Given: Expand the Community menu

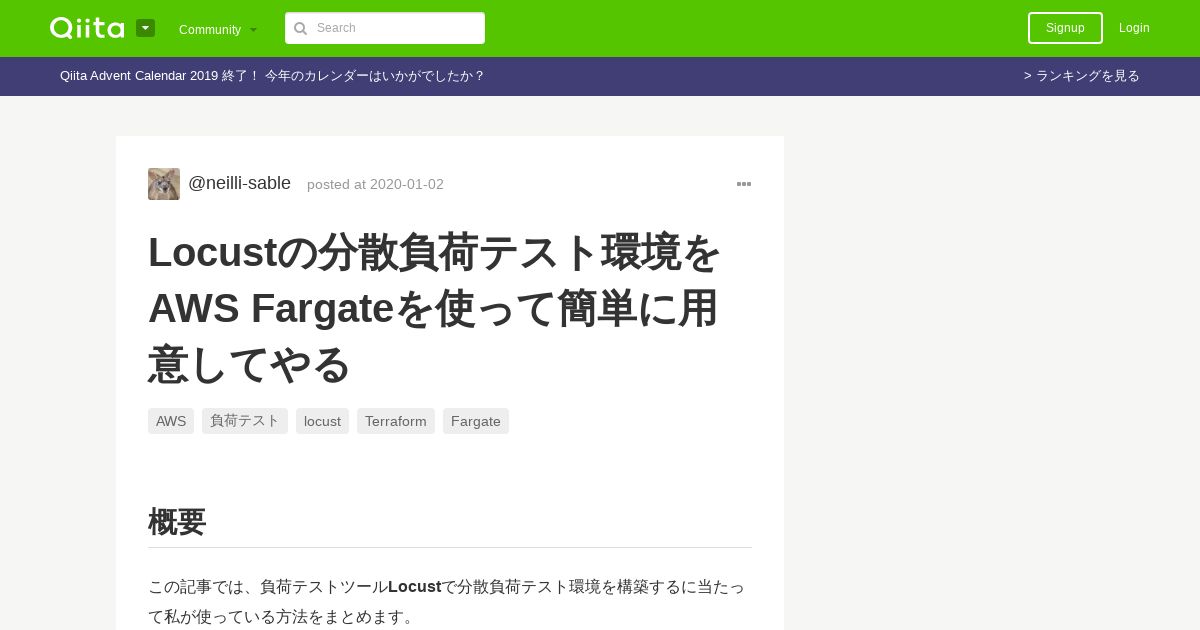Looking at the screenshot, I should click(218, 29).
